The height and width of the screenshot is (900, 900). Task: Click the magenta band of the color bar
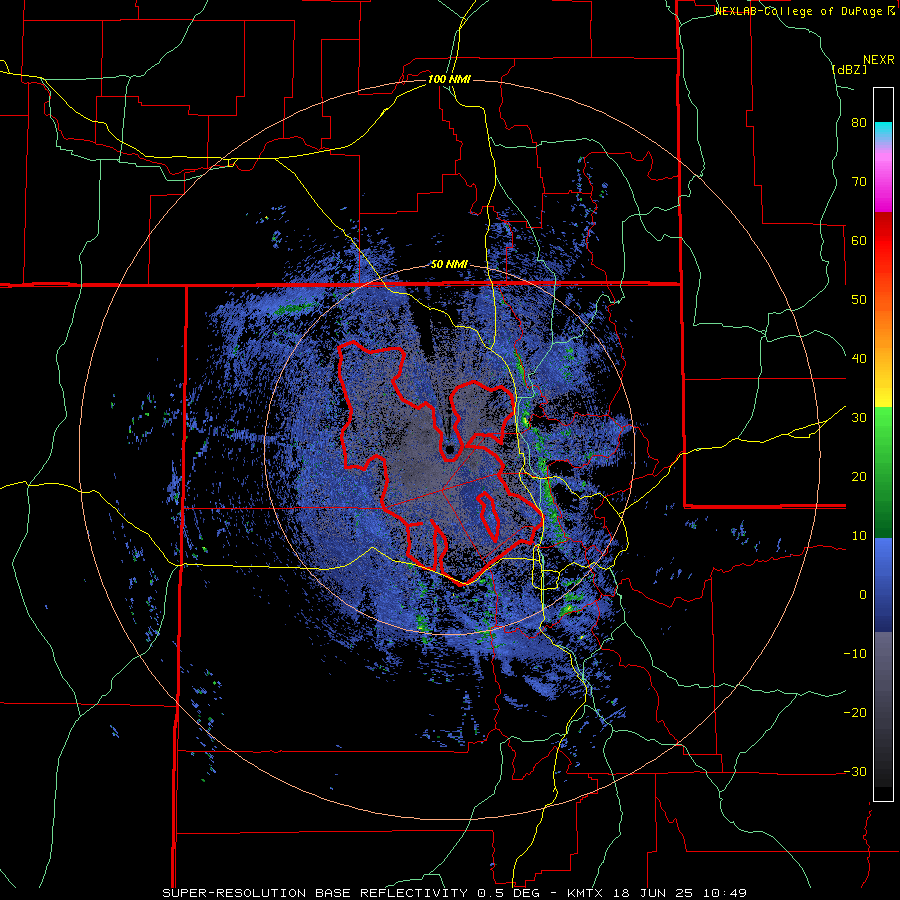coord(883,178)
